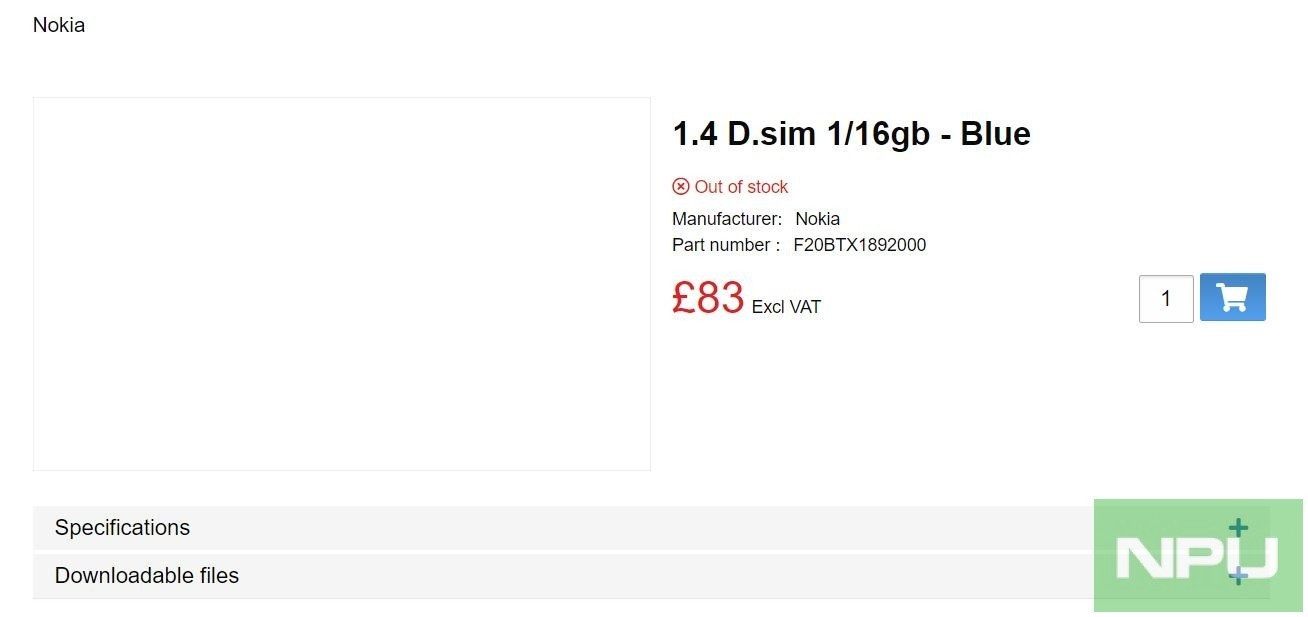Viewport: 1308px width, 617px height.
Task: Open the Nokia breadcrumb link
Action: 59,25
